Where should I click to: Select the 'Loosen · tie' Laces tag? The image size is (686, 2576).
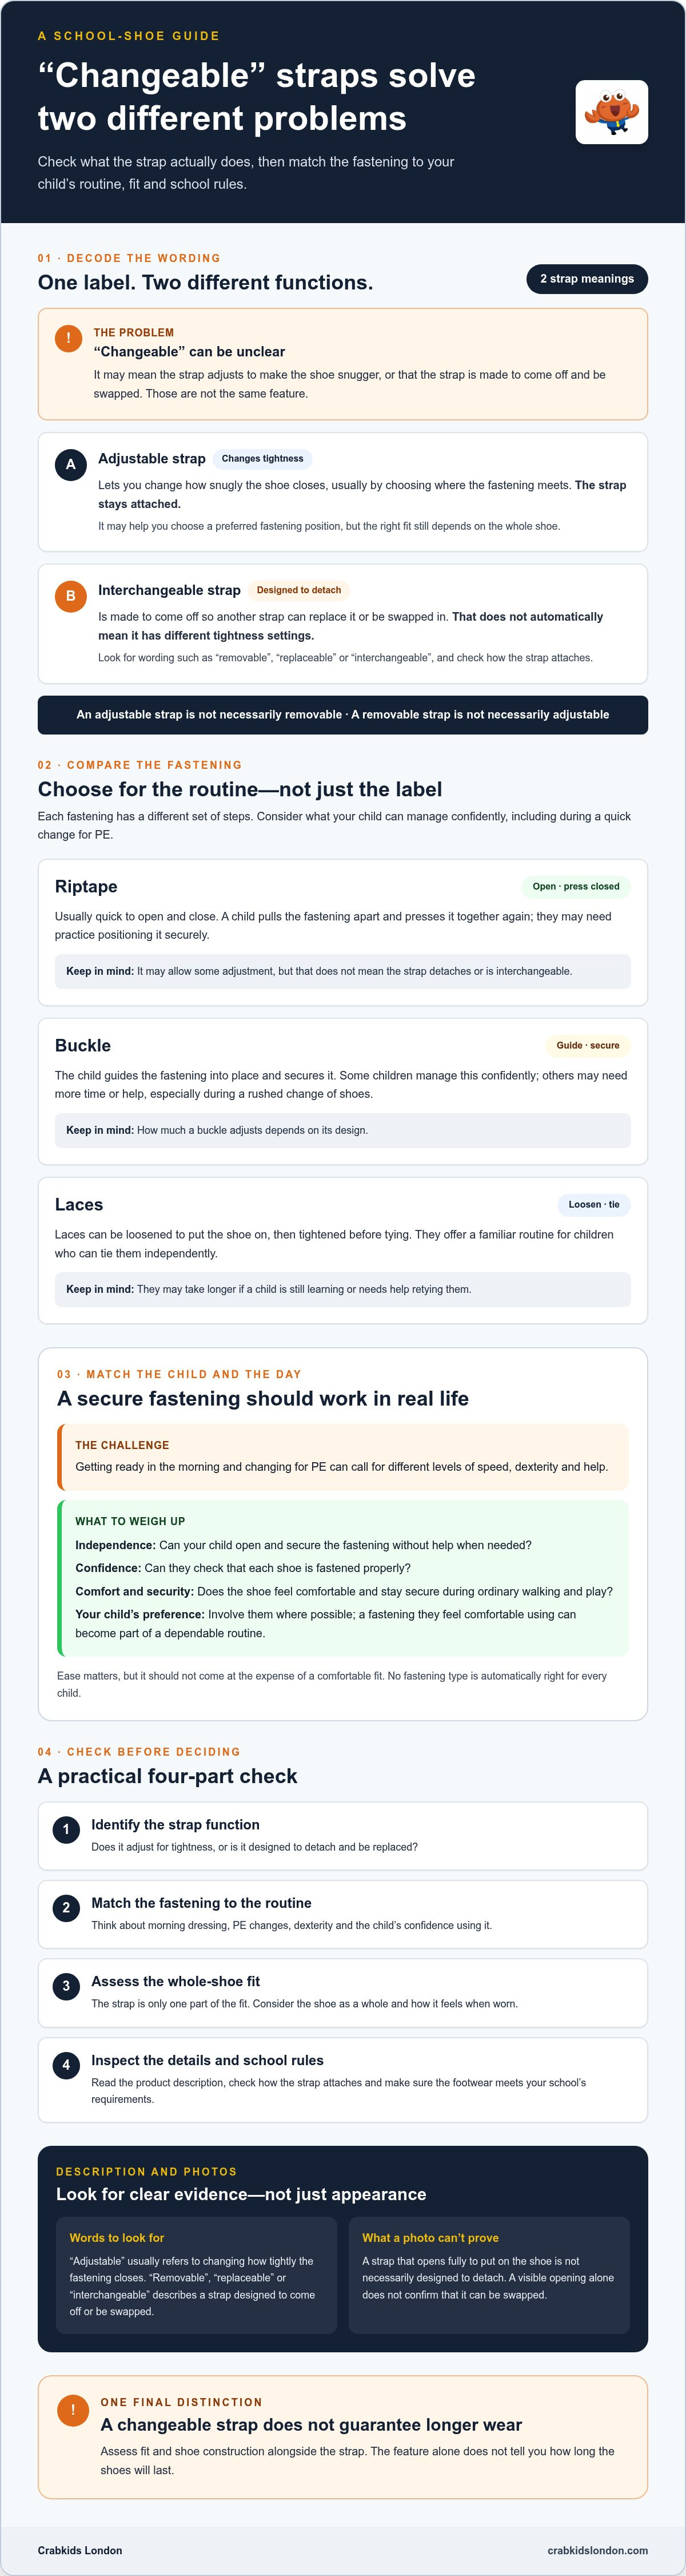(594, 1204)
